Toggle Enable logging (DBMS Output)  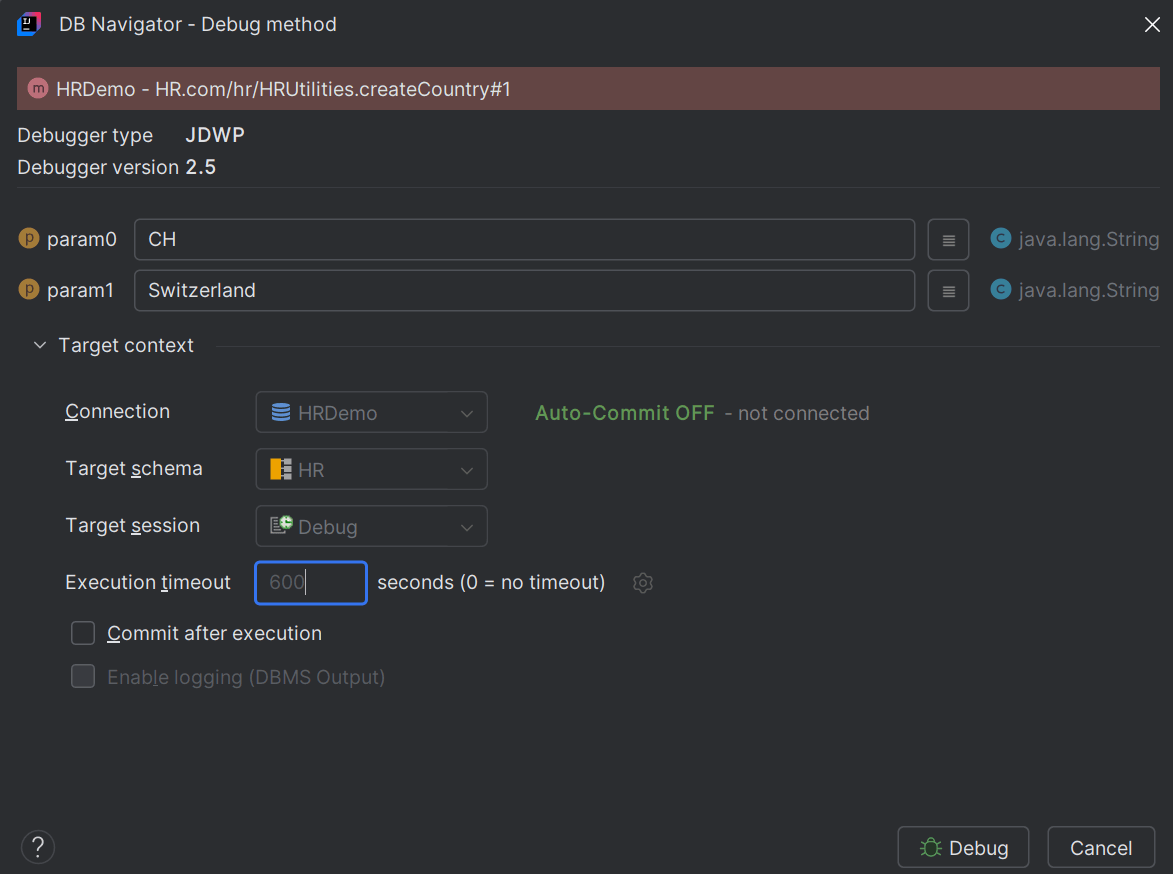pyautogui.click(x=83, y=676)
